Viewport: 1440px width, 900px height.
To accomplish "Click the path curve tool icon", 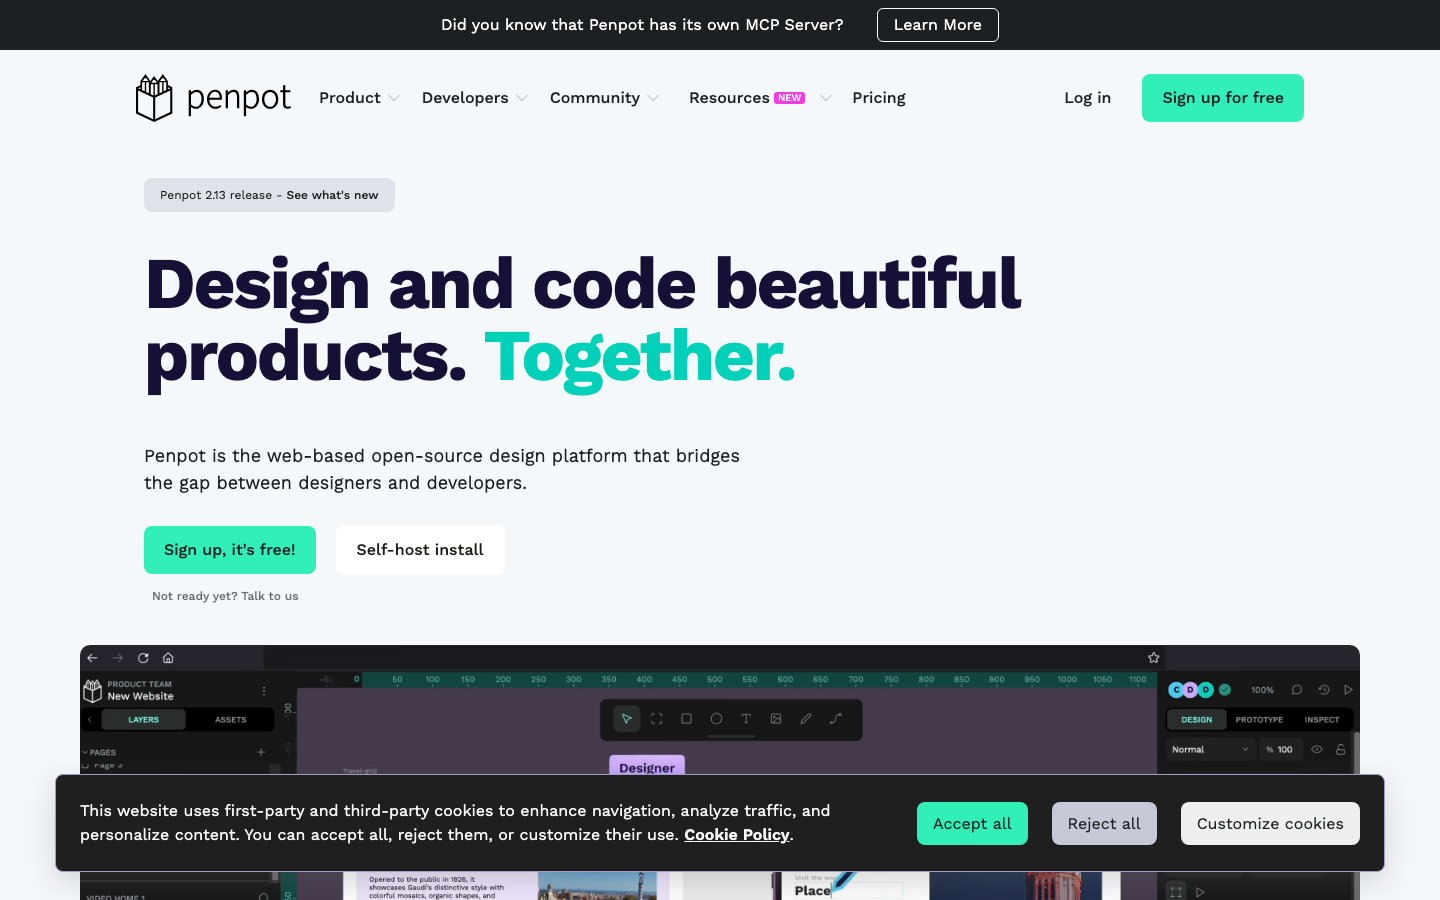I will pos(836,719).
